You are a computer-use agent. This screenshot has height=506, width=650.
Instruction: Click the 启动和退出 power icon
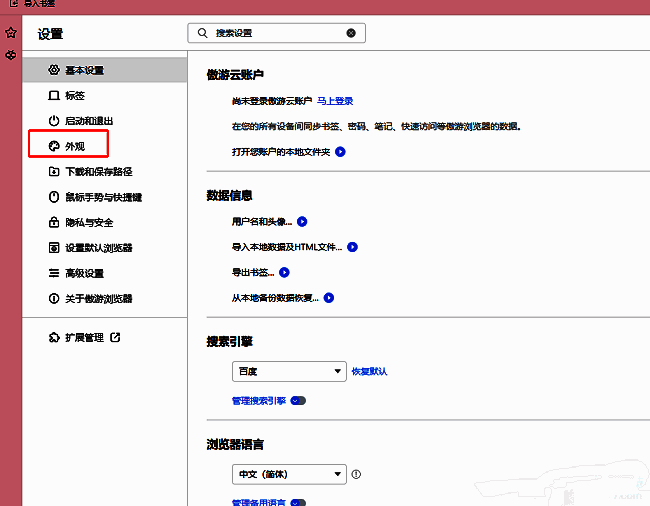point(54,121)
